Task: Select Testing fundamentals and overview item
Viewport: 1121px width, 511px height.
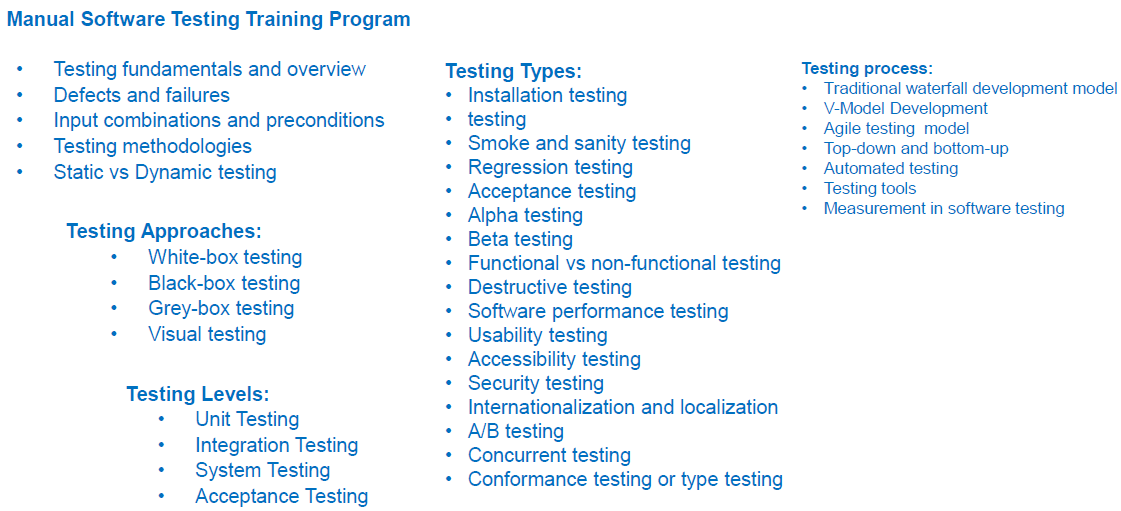Action: tap(209, 69)
